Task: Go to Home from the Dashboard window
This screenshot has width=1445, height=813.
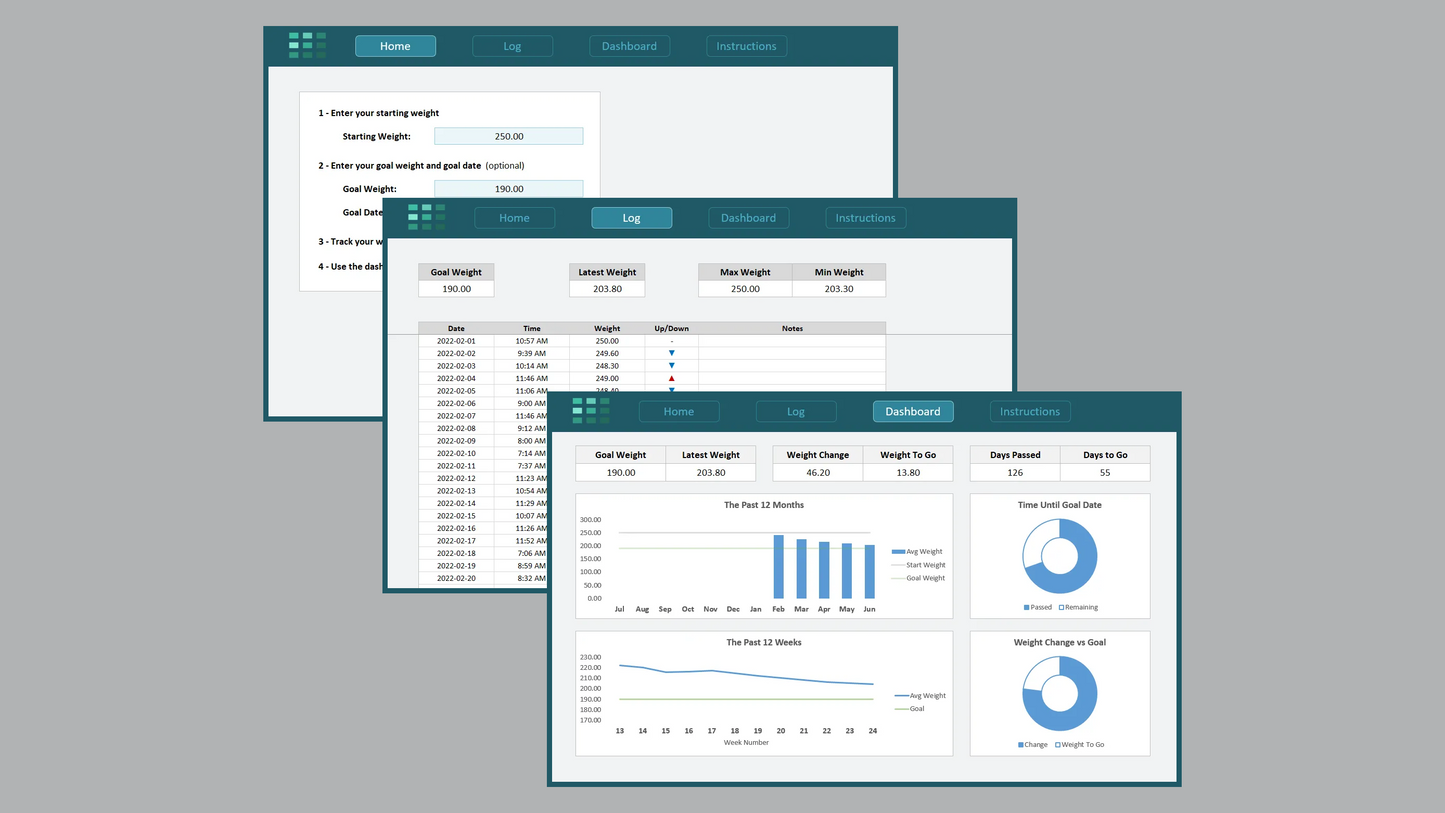Action: coord(678,412)
